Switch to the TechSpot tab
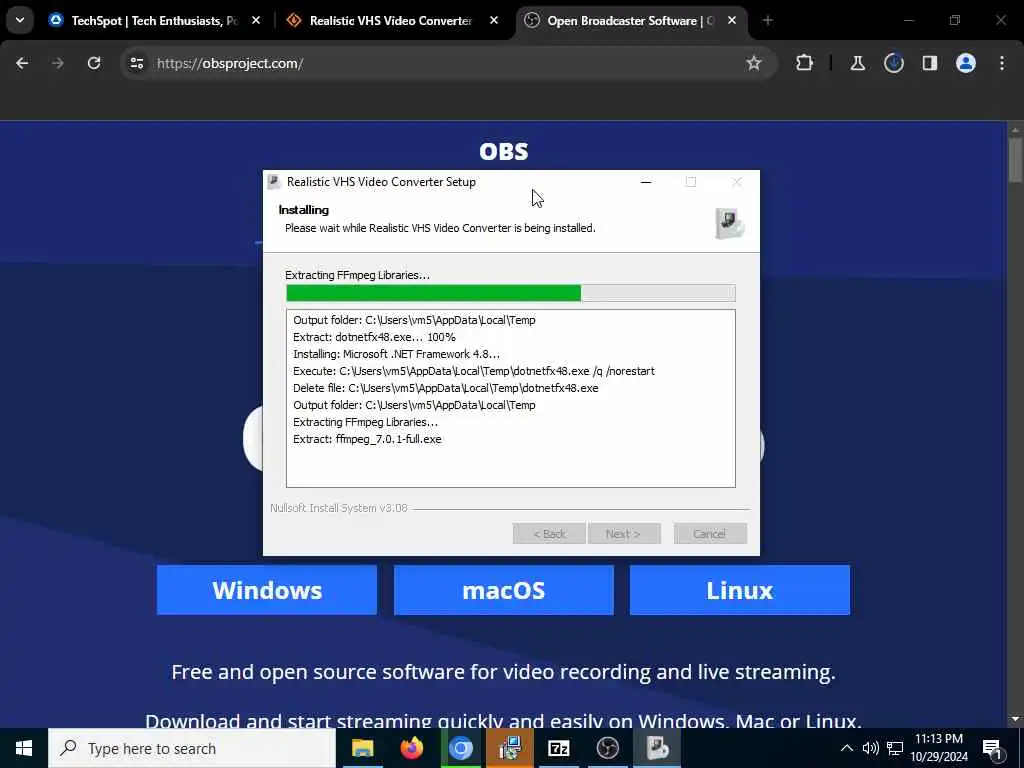The height and width of the screenshot is (768, 1024). coord(153,21)
